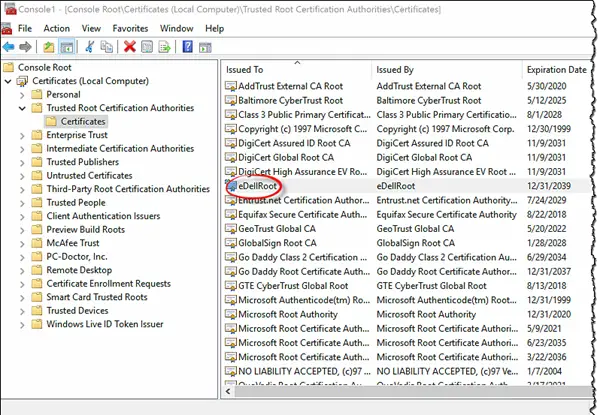This screenshot has height=415, width=600.
Task: Select the Go Daddy Class 2 Certification row
Action: coord(407,257)
